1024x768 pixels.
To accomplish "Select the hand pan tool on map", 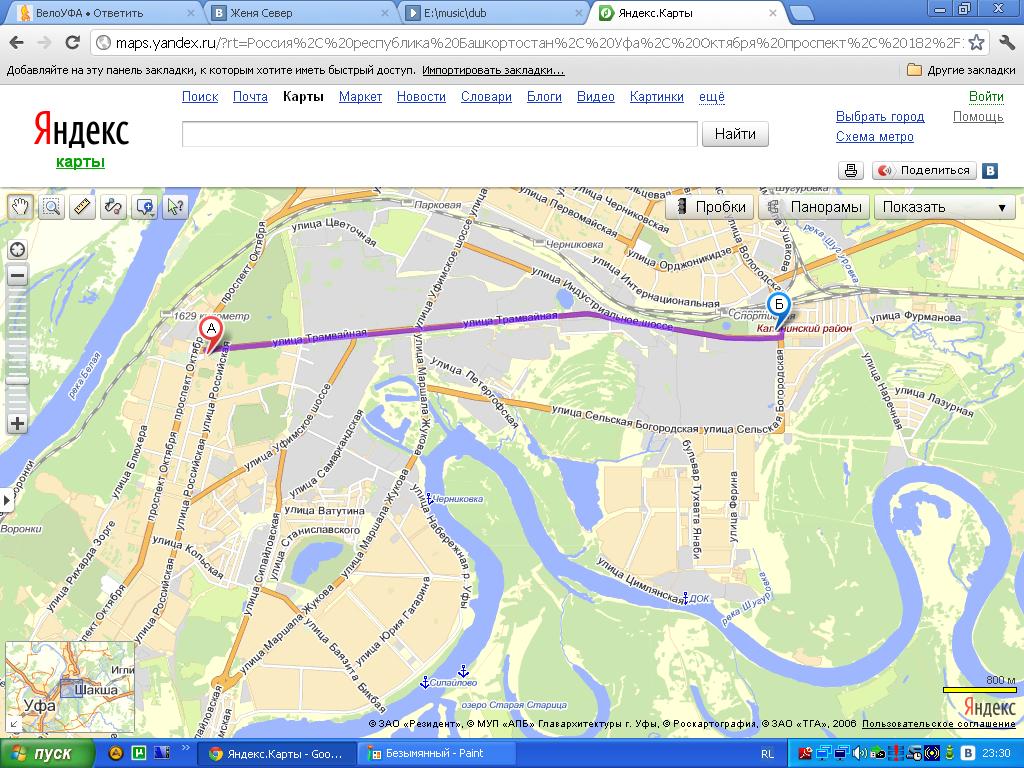I will [x=20, y=207].
